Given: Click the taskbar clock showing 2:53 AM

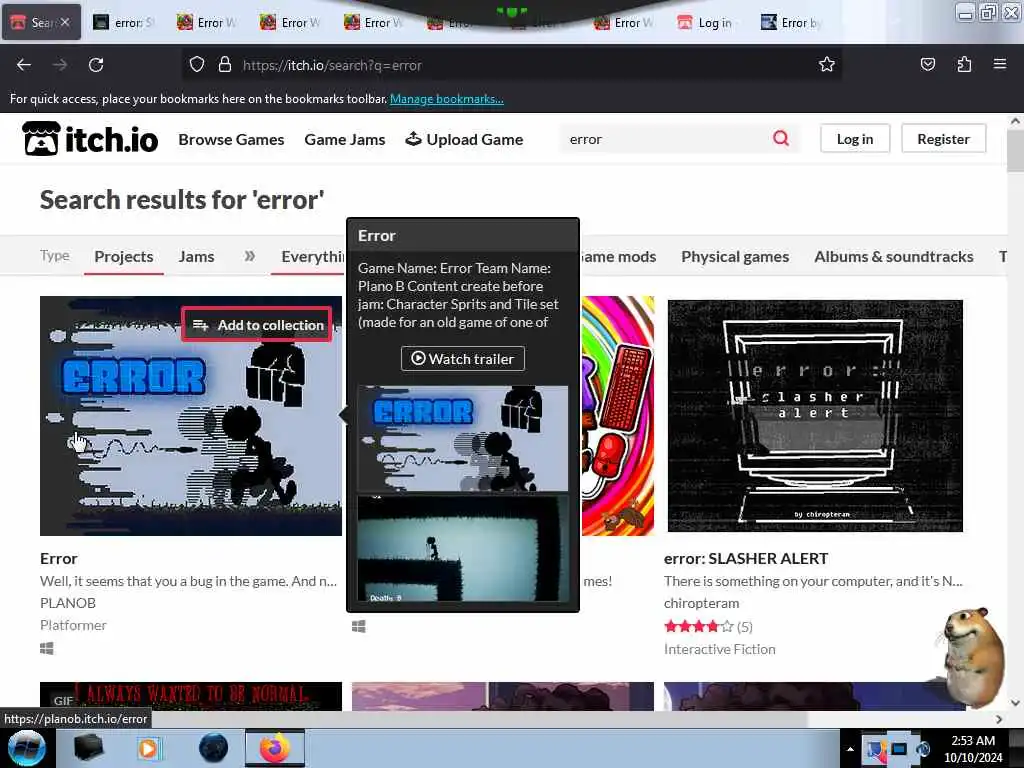Looking at the screenshot, I should point(973,749).
